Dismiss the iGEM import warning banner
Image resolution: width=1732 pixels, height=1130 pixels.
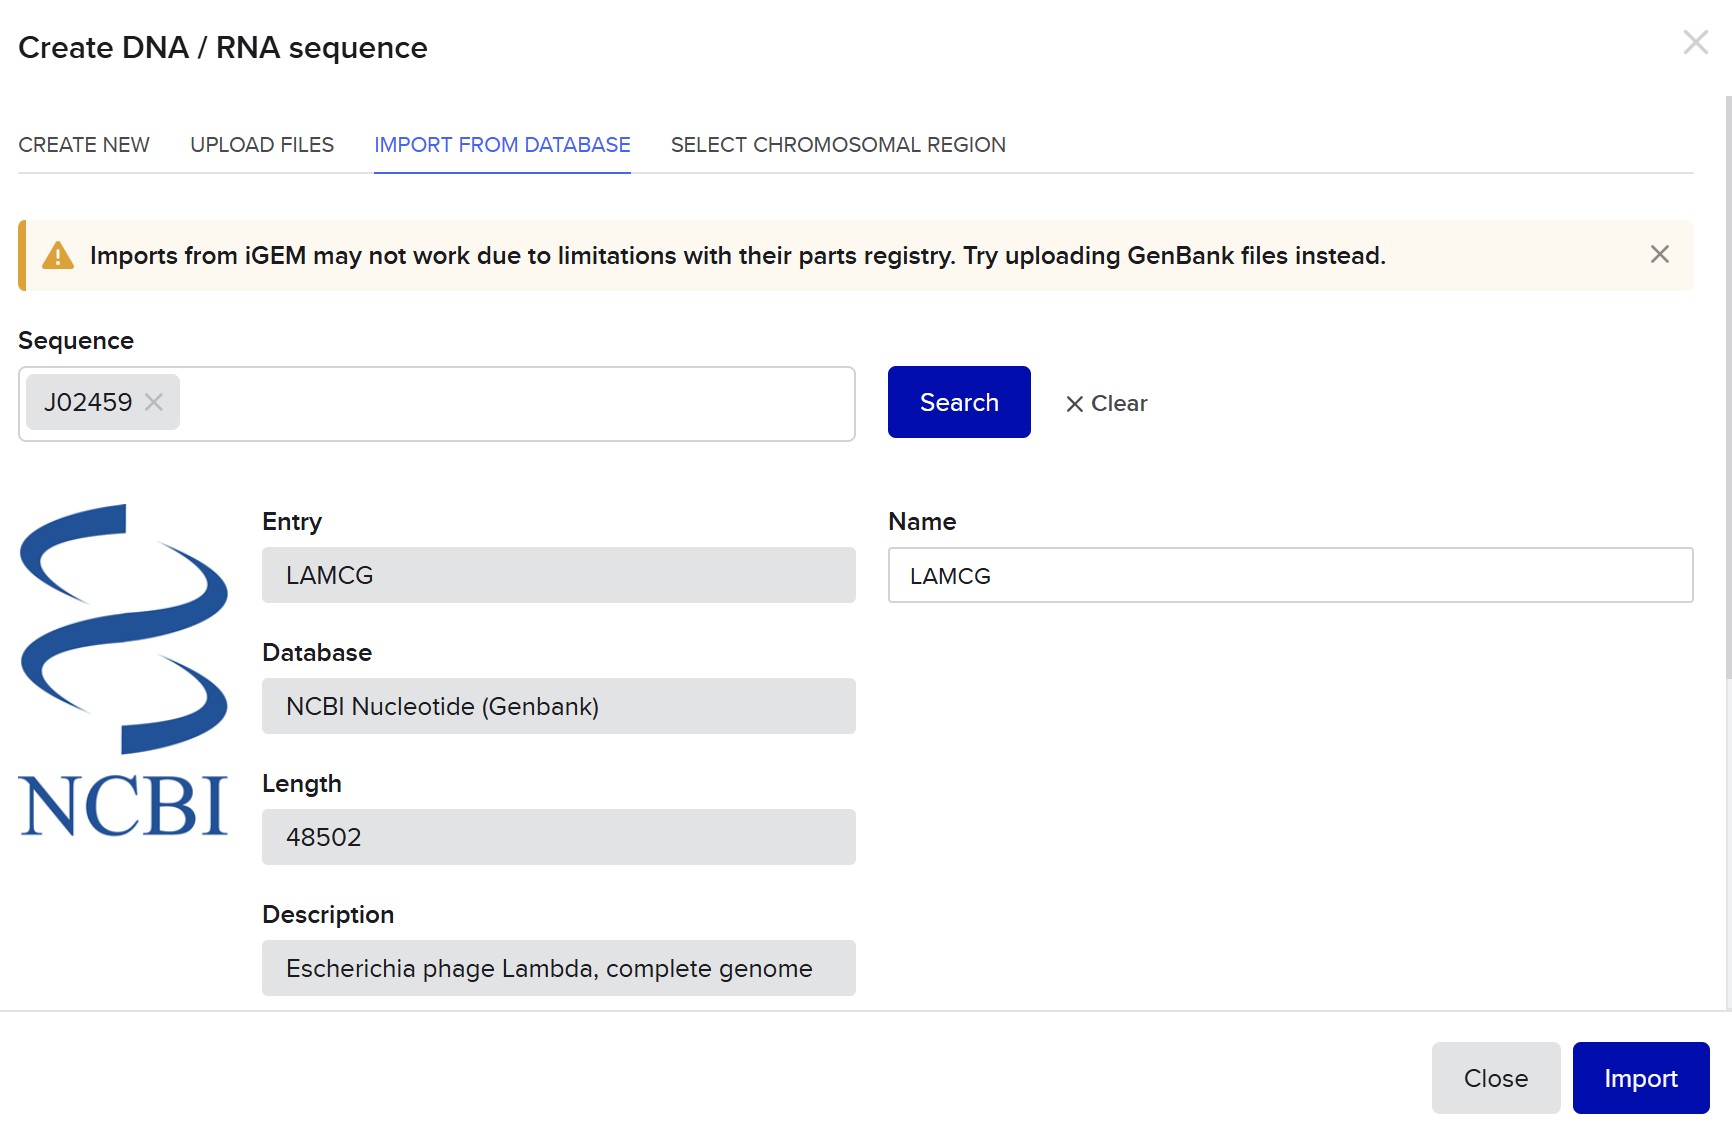pos(1659,255)
